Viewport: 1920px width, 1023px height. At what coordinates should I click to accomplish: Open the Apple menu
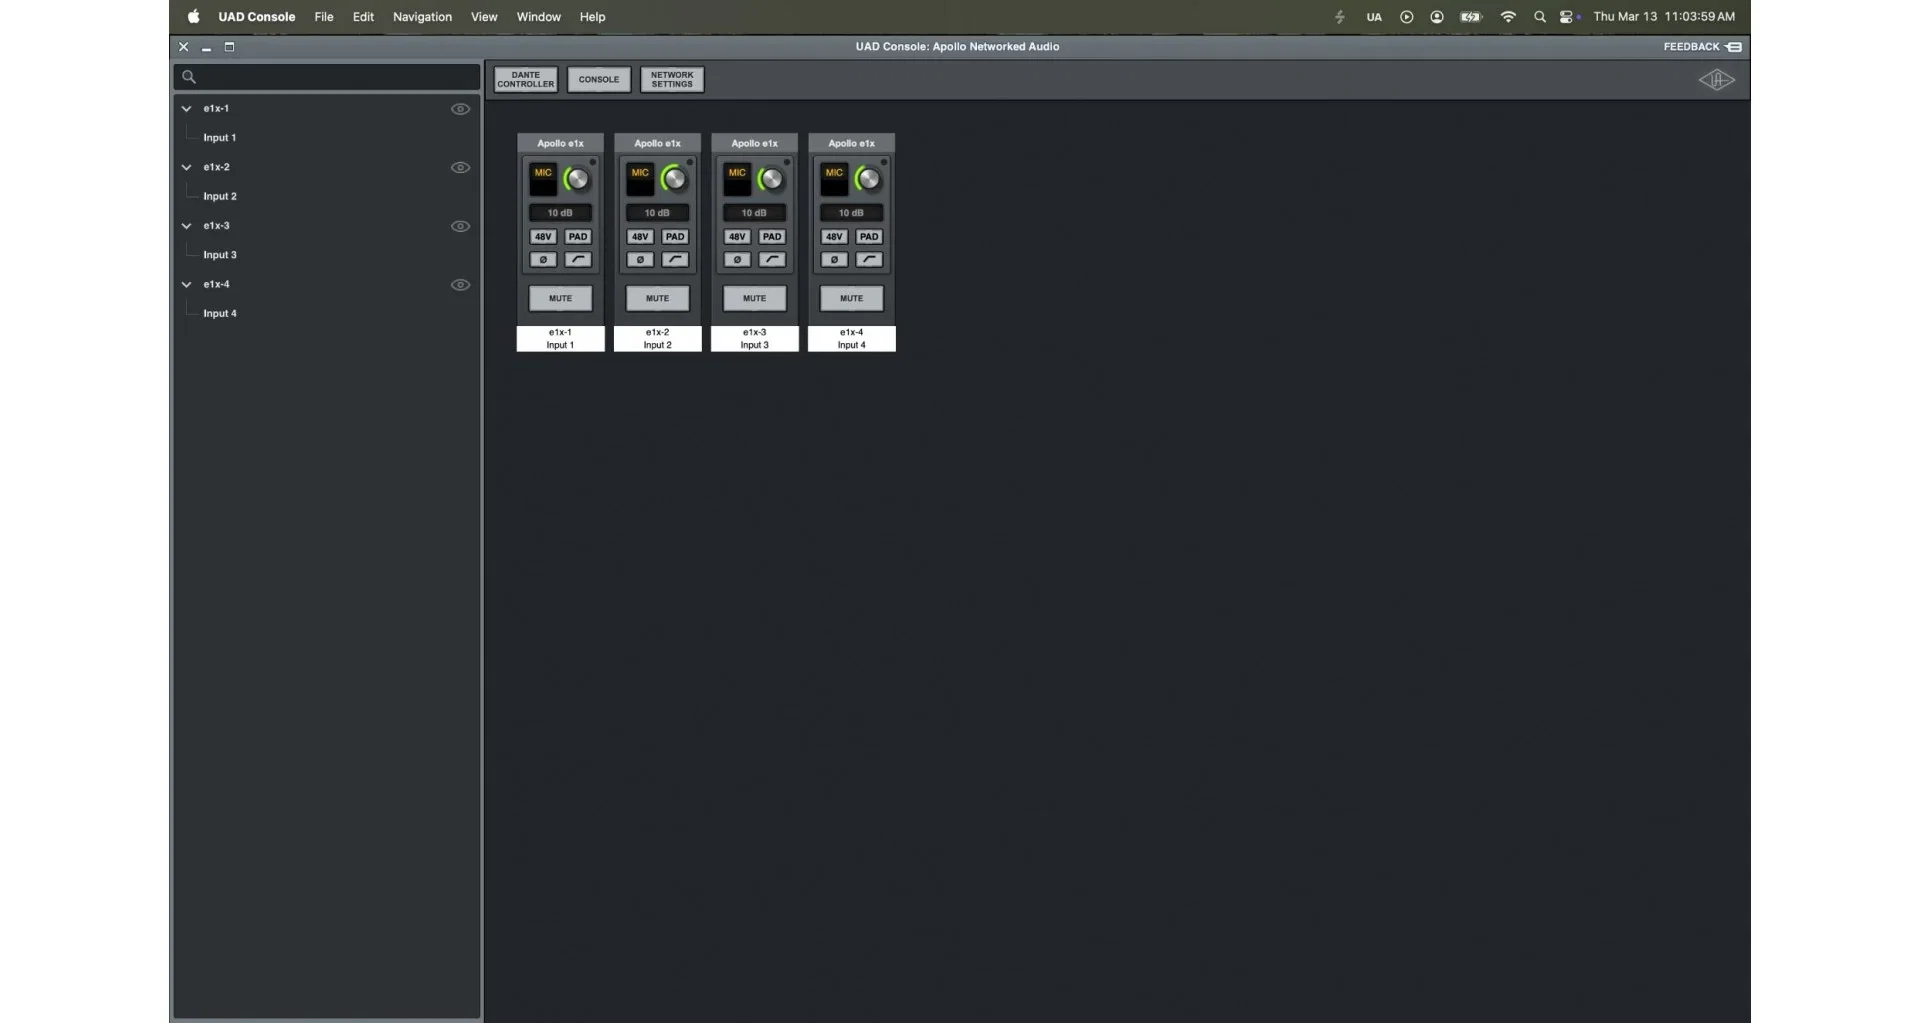[x=194, y=17]
